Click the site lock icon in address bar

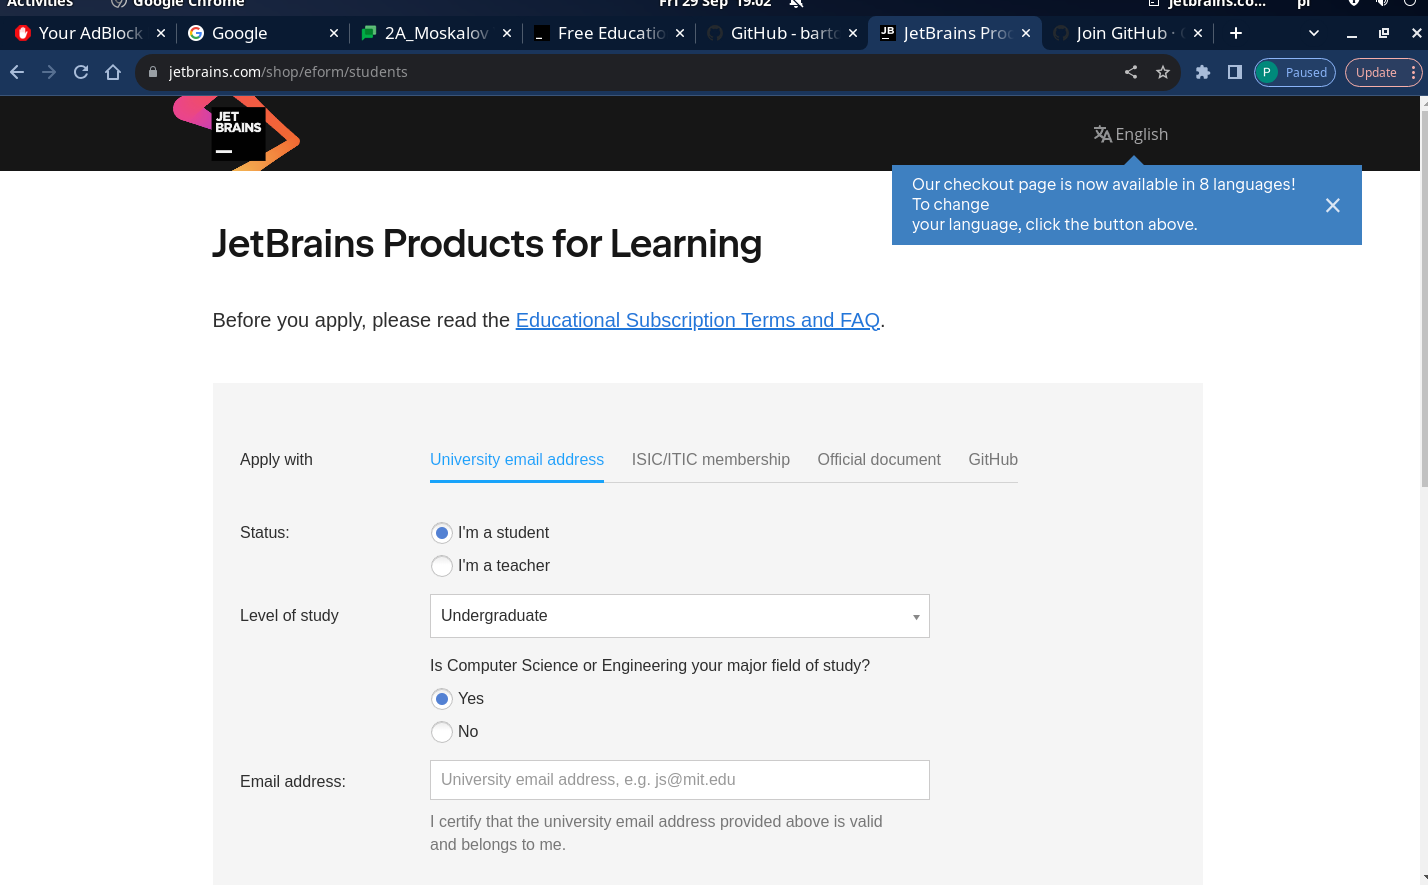(153, 72)
